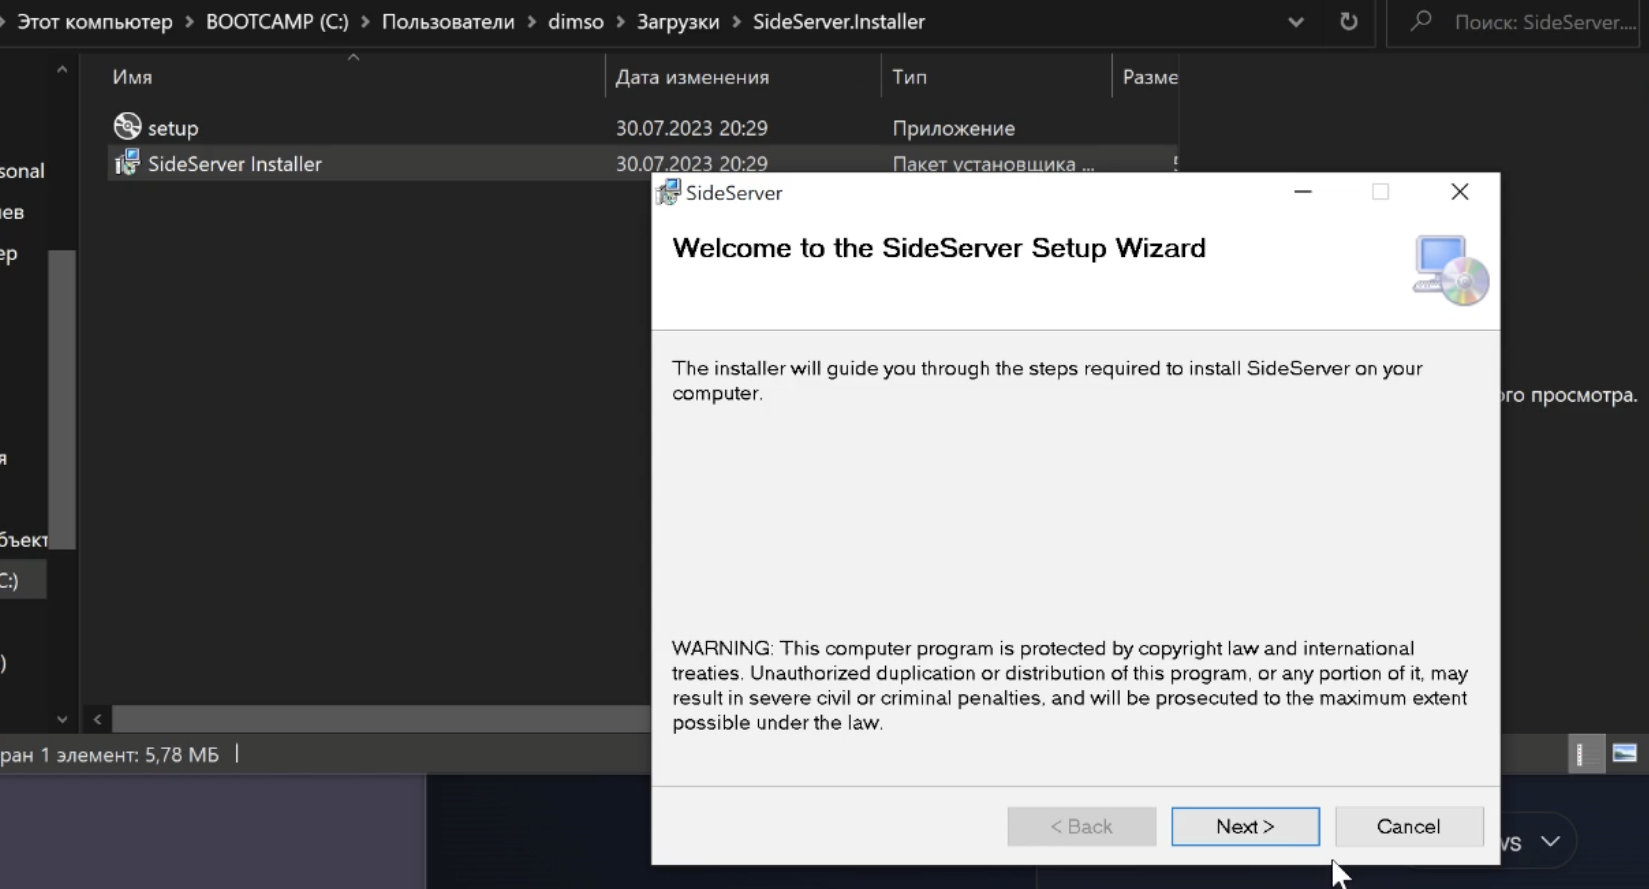Click Next in the SideServer Setup Wizard
Screen dimensions: 1649x889
[1245, 826]
